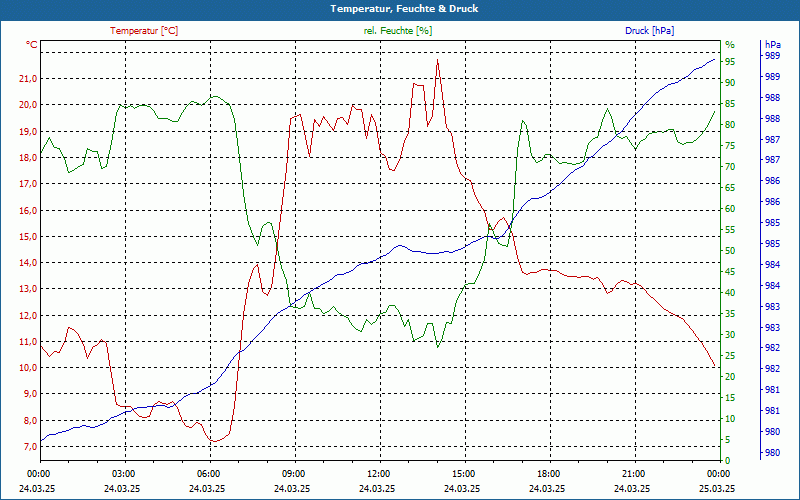Screen dimensions: 800x500
Task: Click the green "40" humidity axis value
Action: [730, 293]
